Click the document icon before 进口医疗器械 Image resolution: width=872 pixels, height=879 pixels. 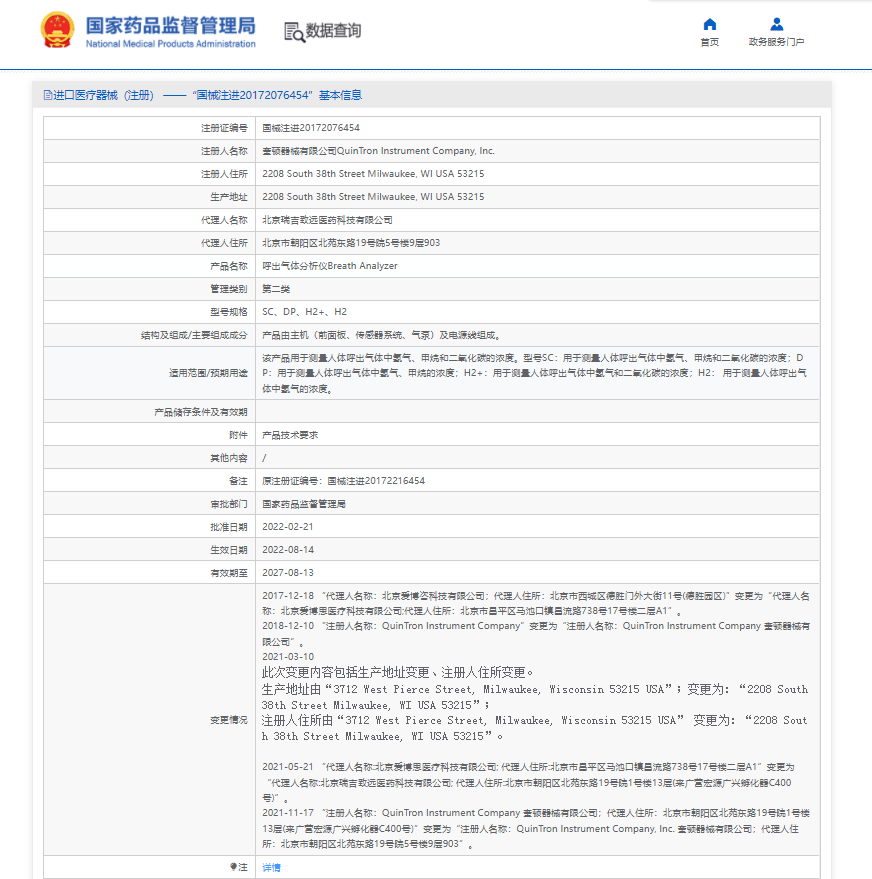(x=48, y=95)
